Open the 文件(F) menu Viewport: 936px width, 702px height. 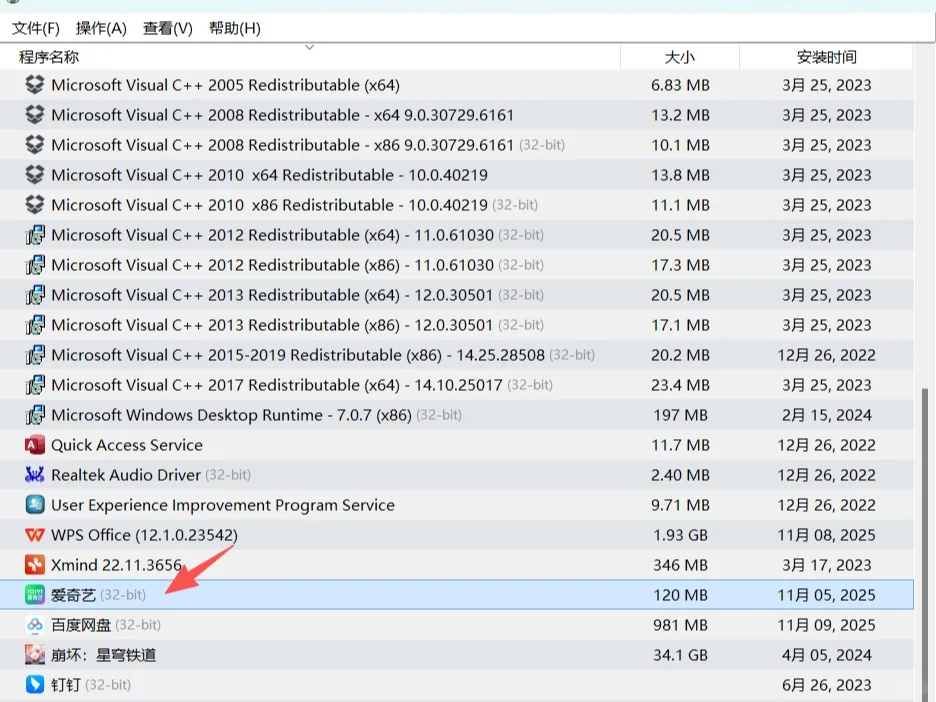pos(36,28)
